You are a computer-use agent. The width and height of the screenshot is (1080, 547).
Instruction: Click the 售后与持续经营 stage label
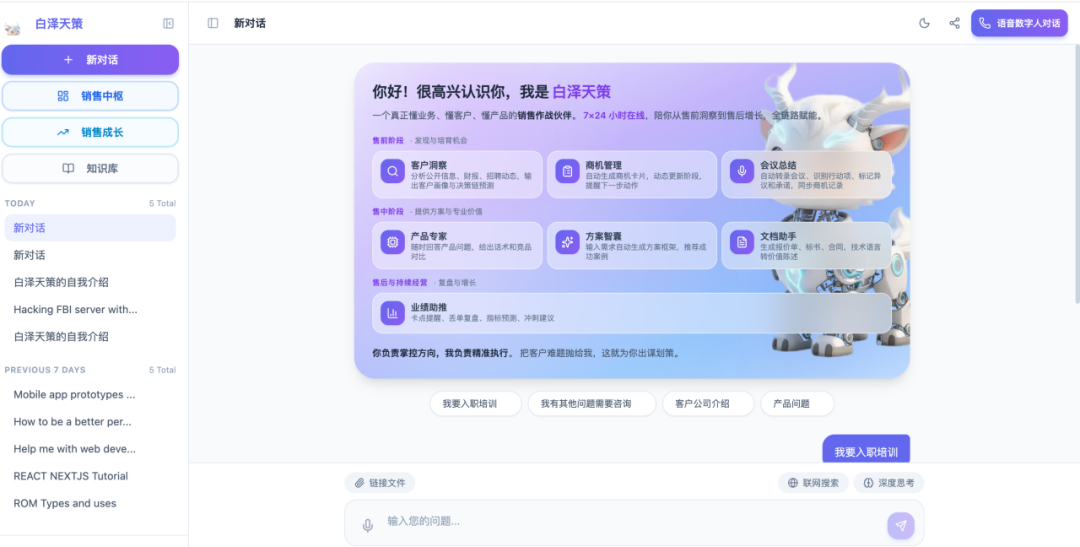click(399, 282)
